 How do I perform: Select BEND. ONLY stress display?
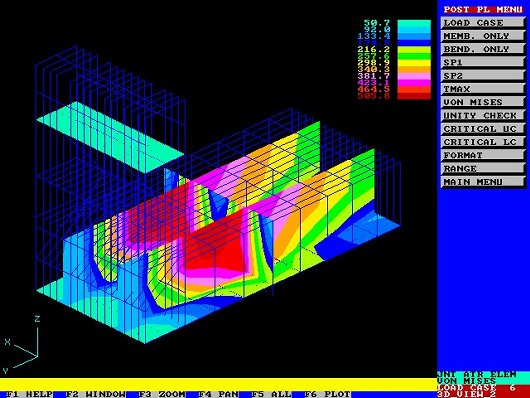(483, 49)
